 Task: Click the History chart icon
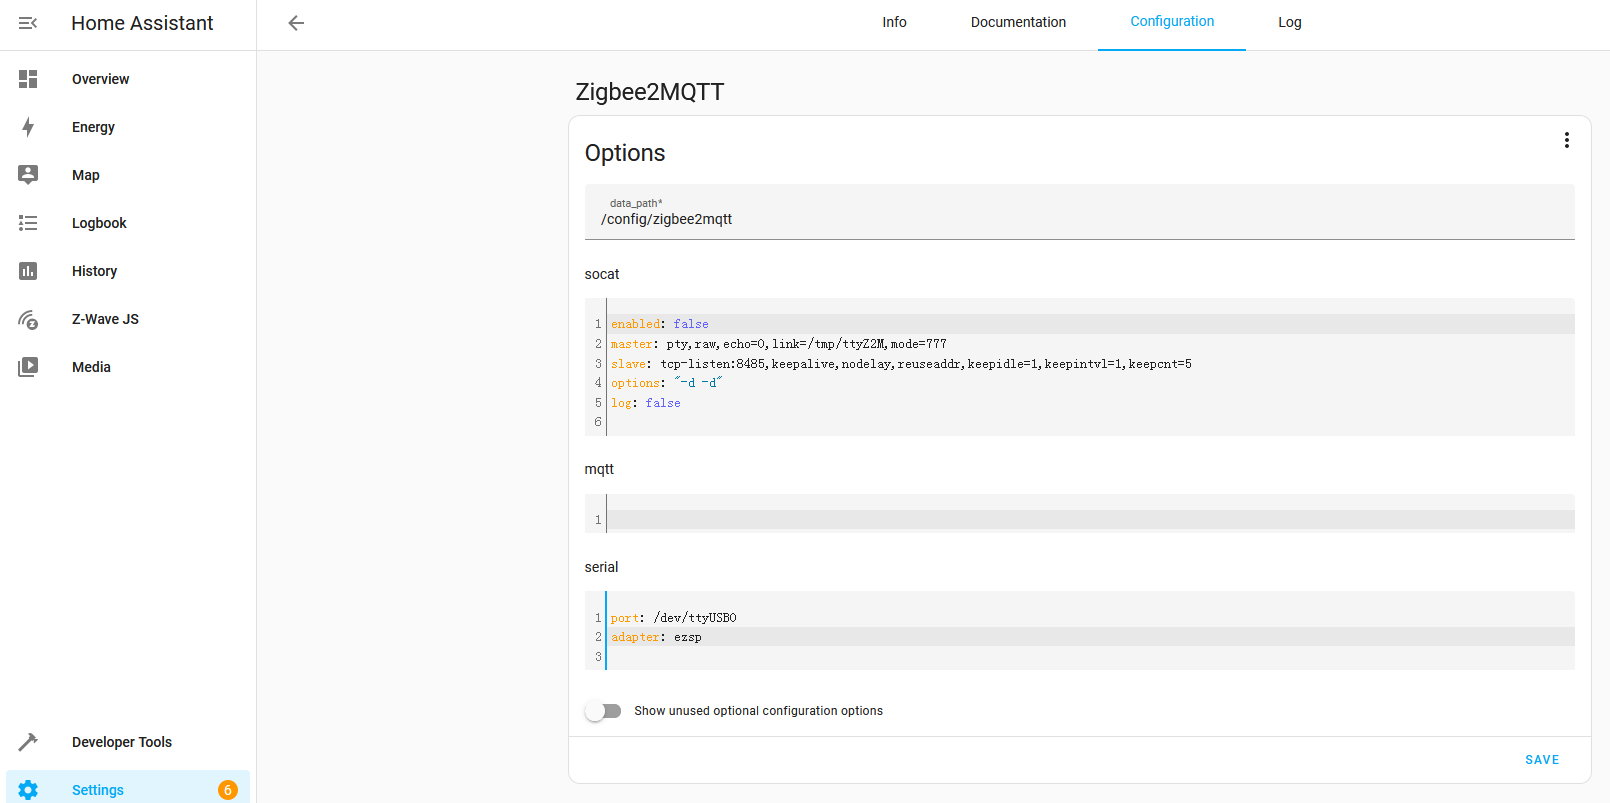(28, 271)
